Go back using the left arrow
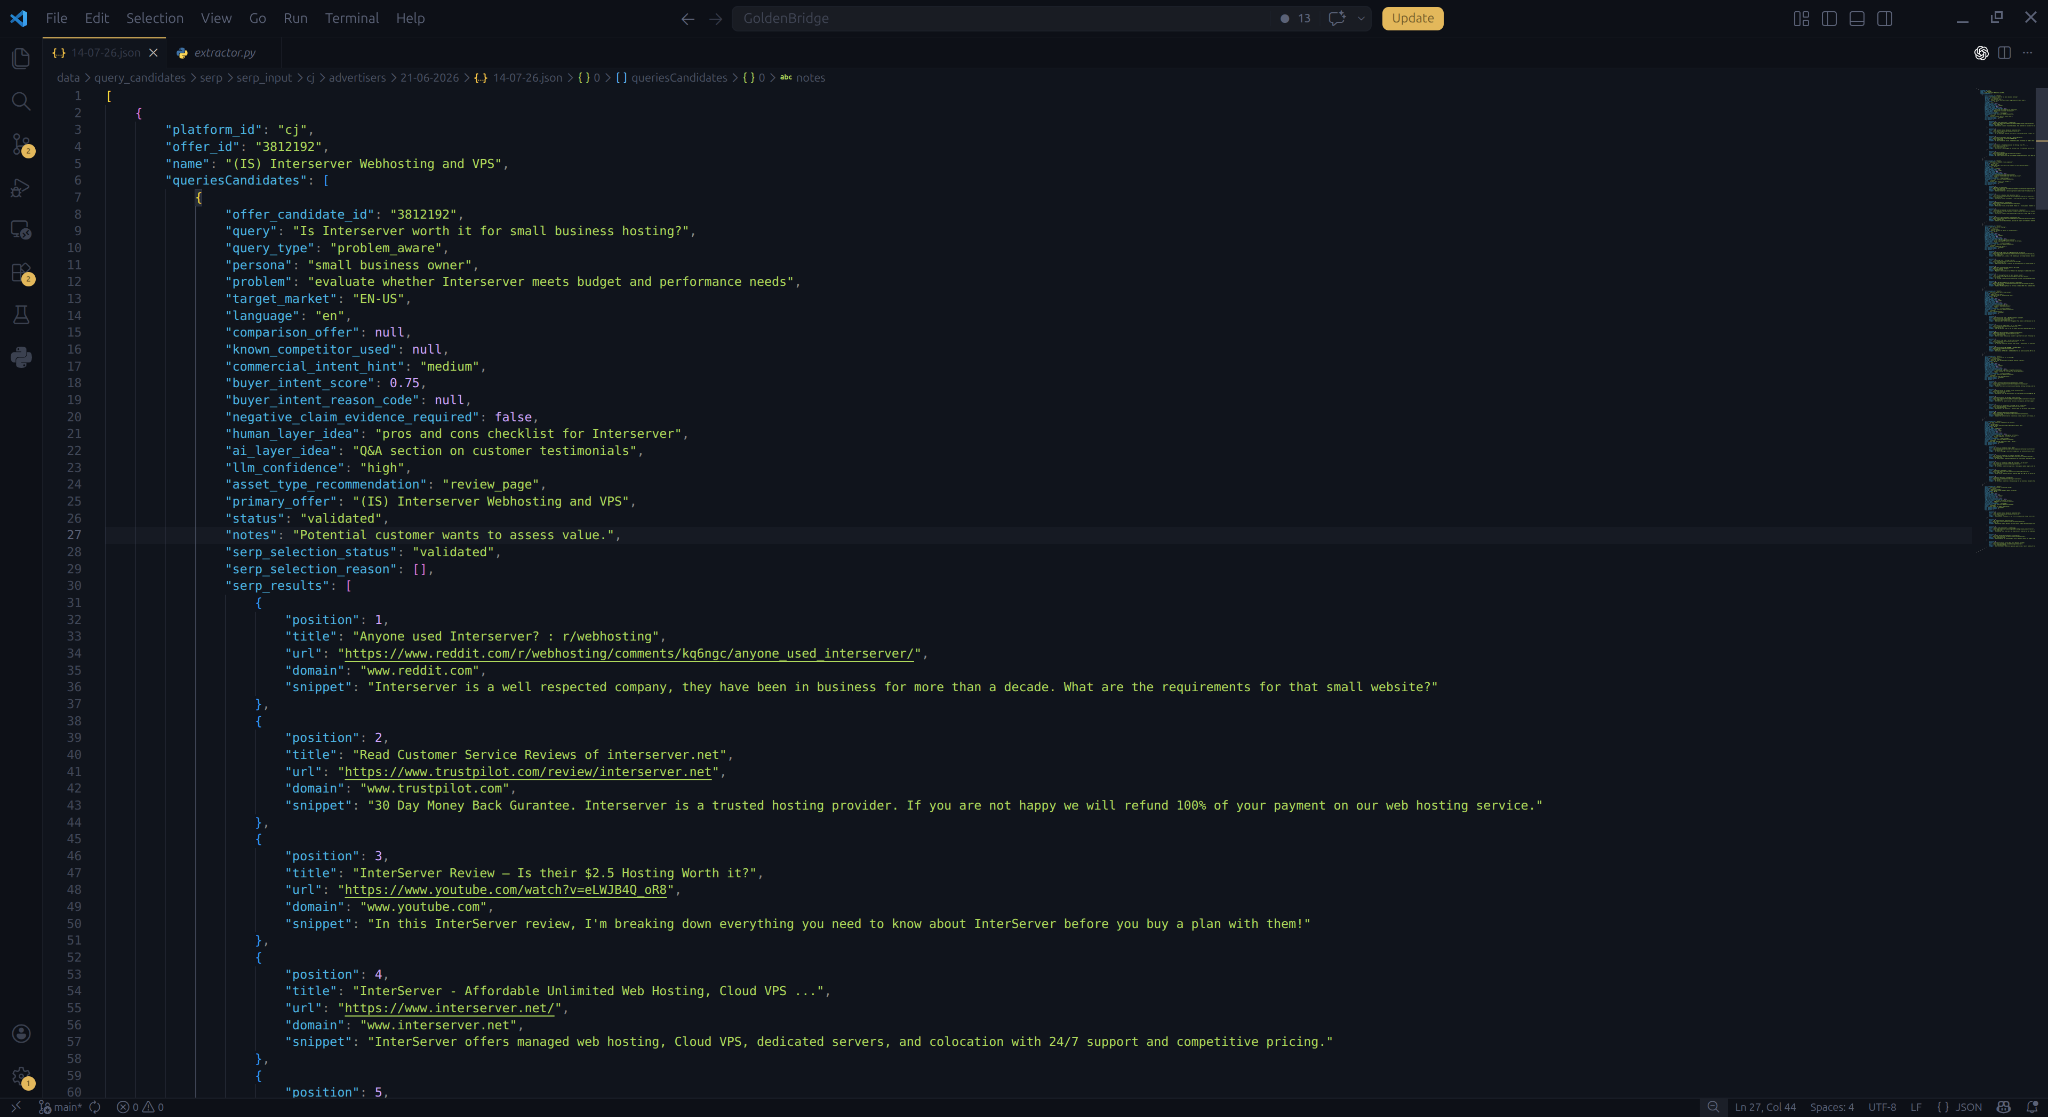This screenshot has width=2048, height=1117. coord(687,18)
